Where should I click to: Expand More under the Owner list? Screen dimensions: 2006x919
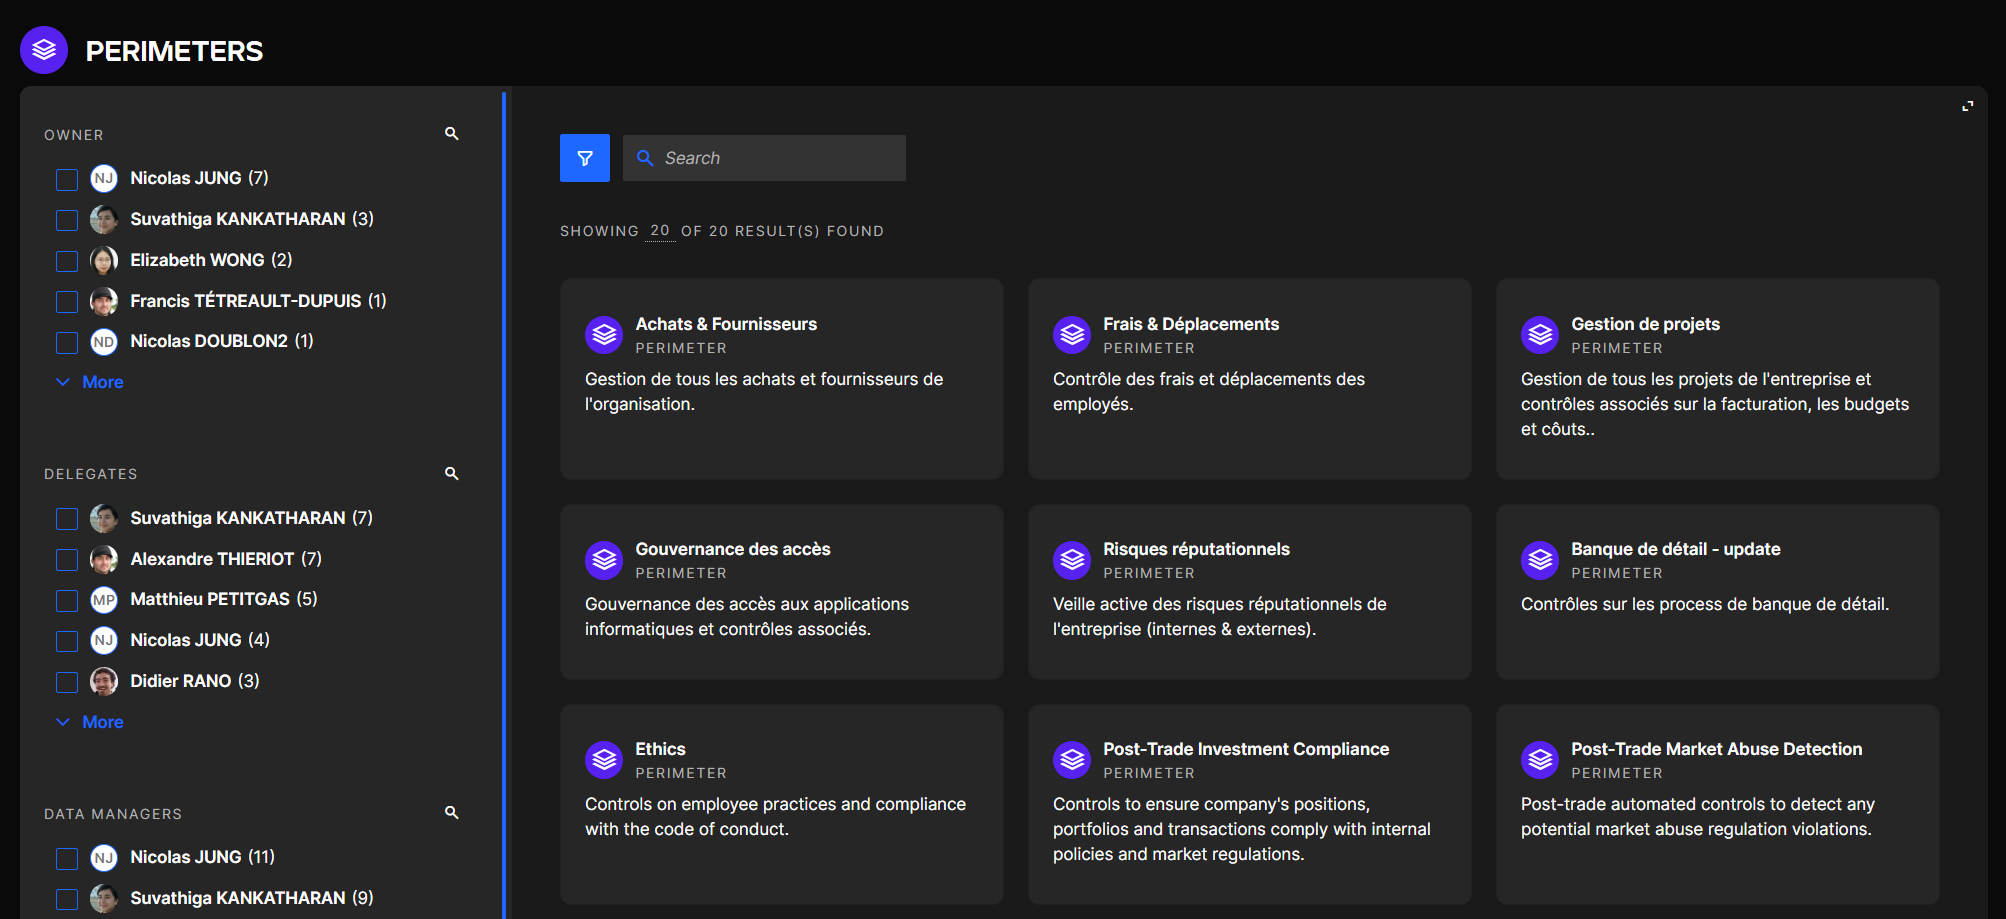point(102,382)
